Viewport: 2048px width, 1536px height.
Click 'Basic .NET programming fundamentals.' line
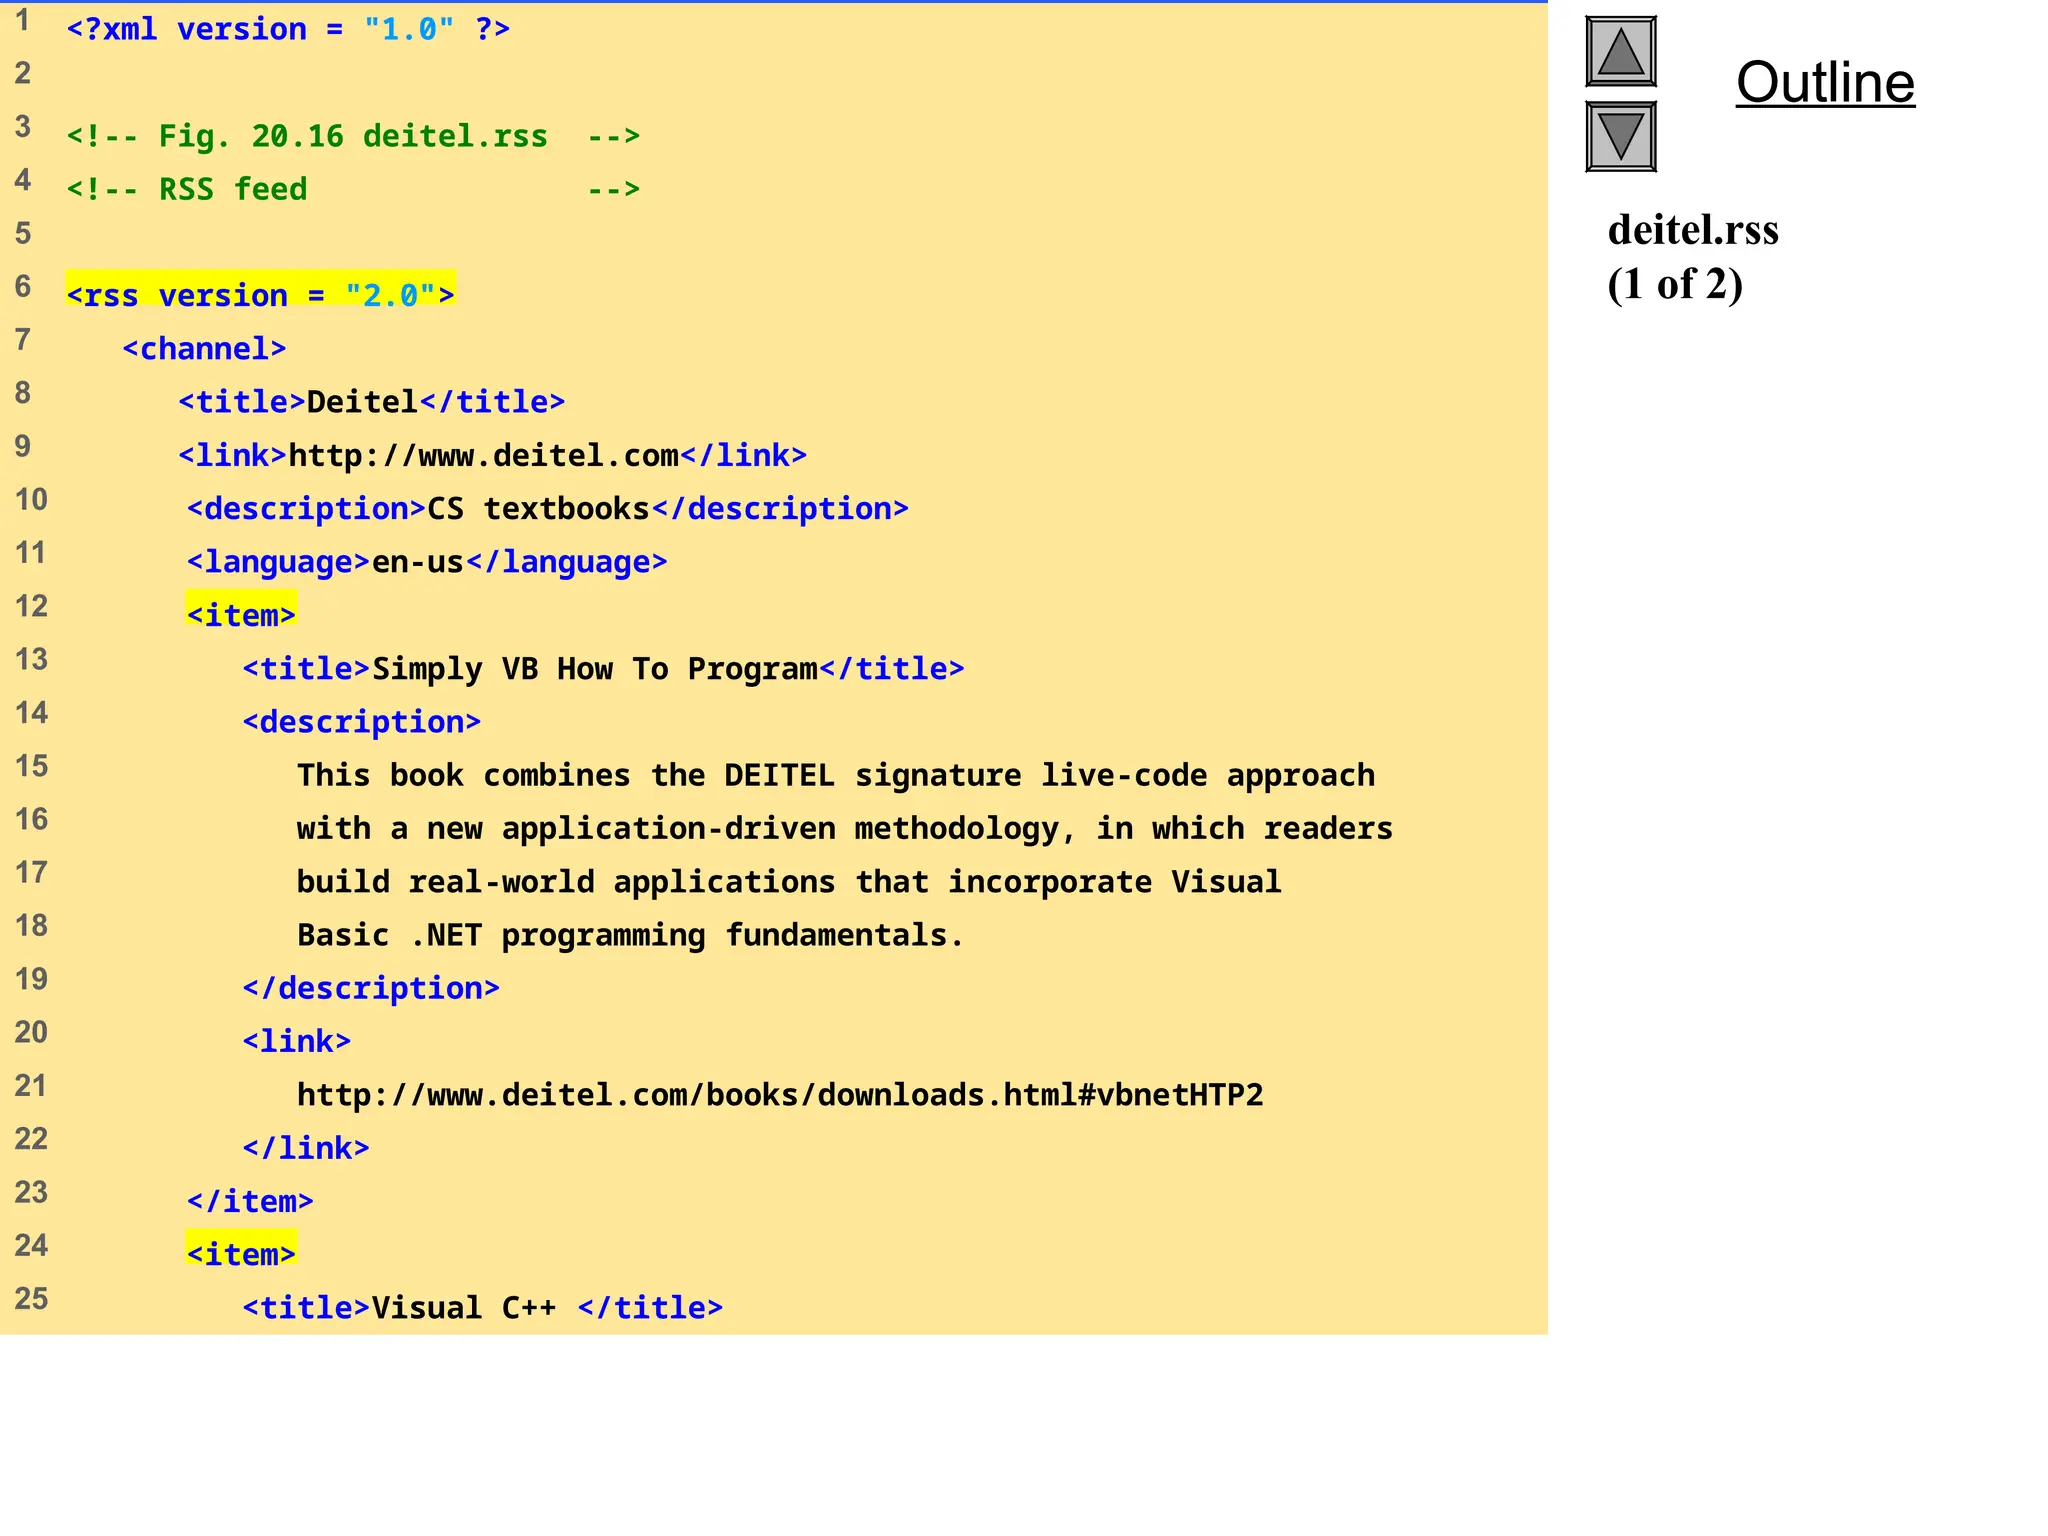pyautogui.click(x=631, y=935)
